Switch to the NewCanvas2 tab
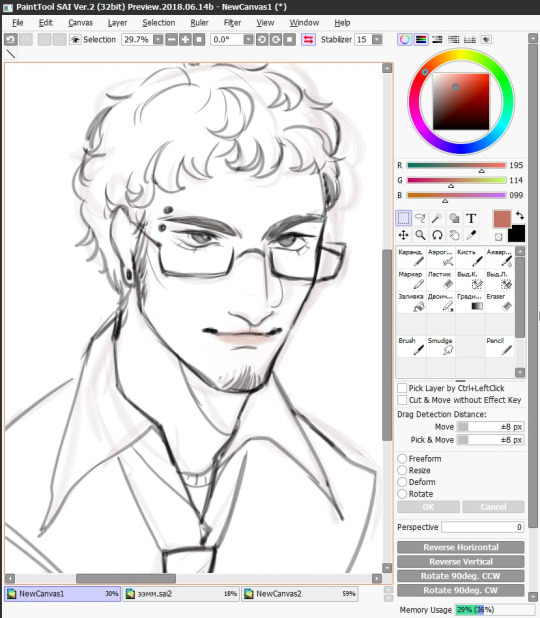This screenshot has height=618, width=540. (x=300, y=594)
